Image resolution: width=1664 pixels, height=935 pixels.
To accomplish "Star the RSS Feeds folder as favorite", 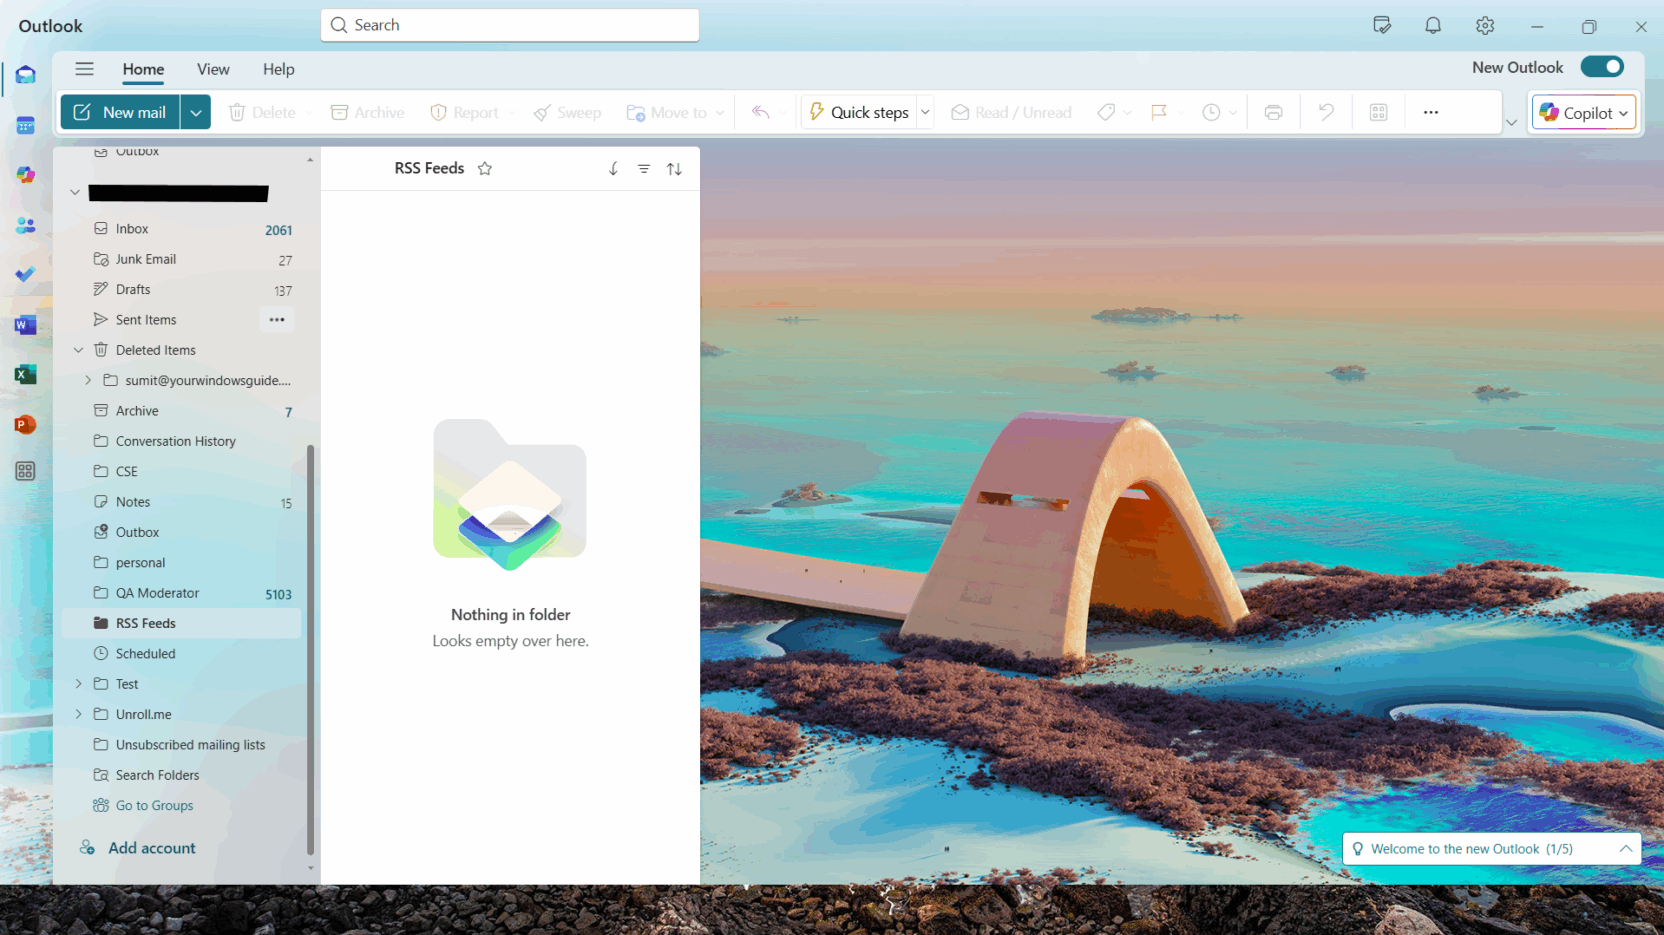I will coord(485,168).
